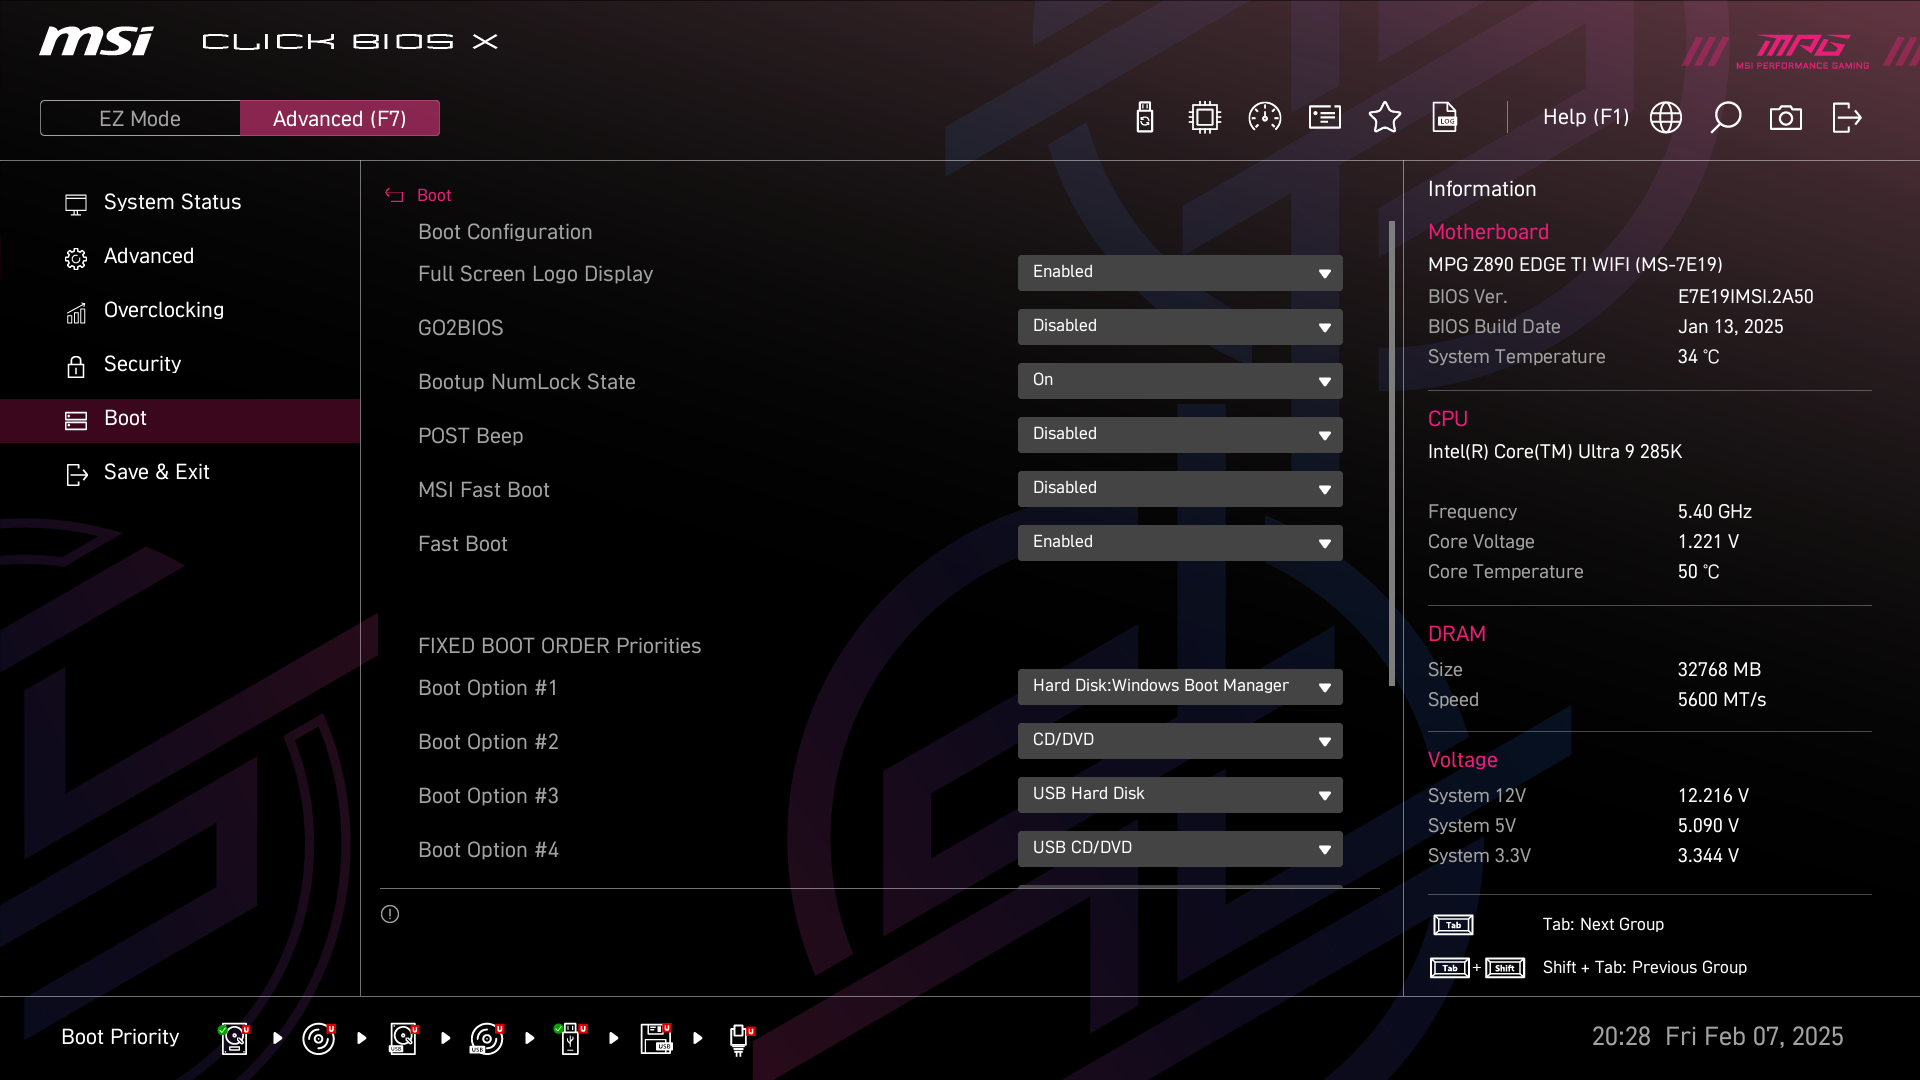Expand the Fast Boot dropdown

coord(1180,543)
